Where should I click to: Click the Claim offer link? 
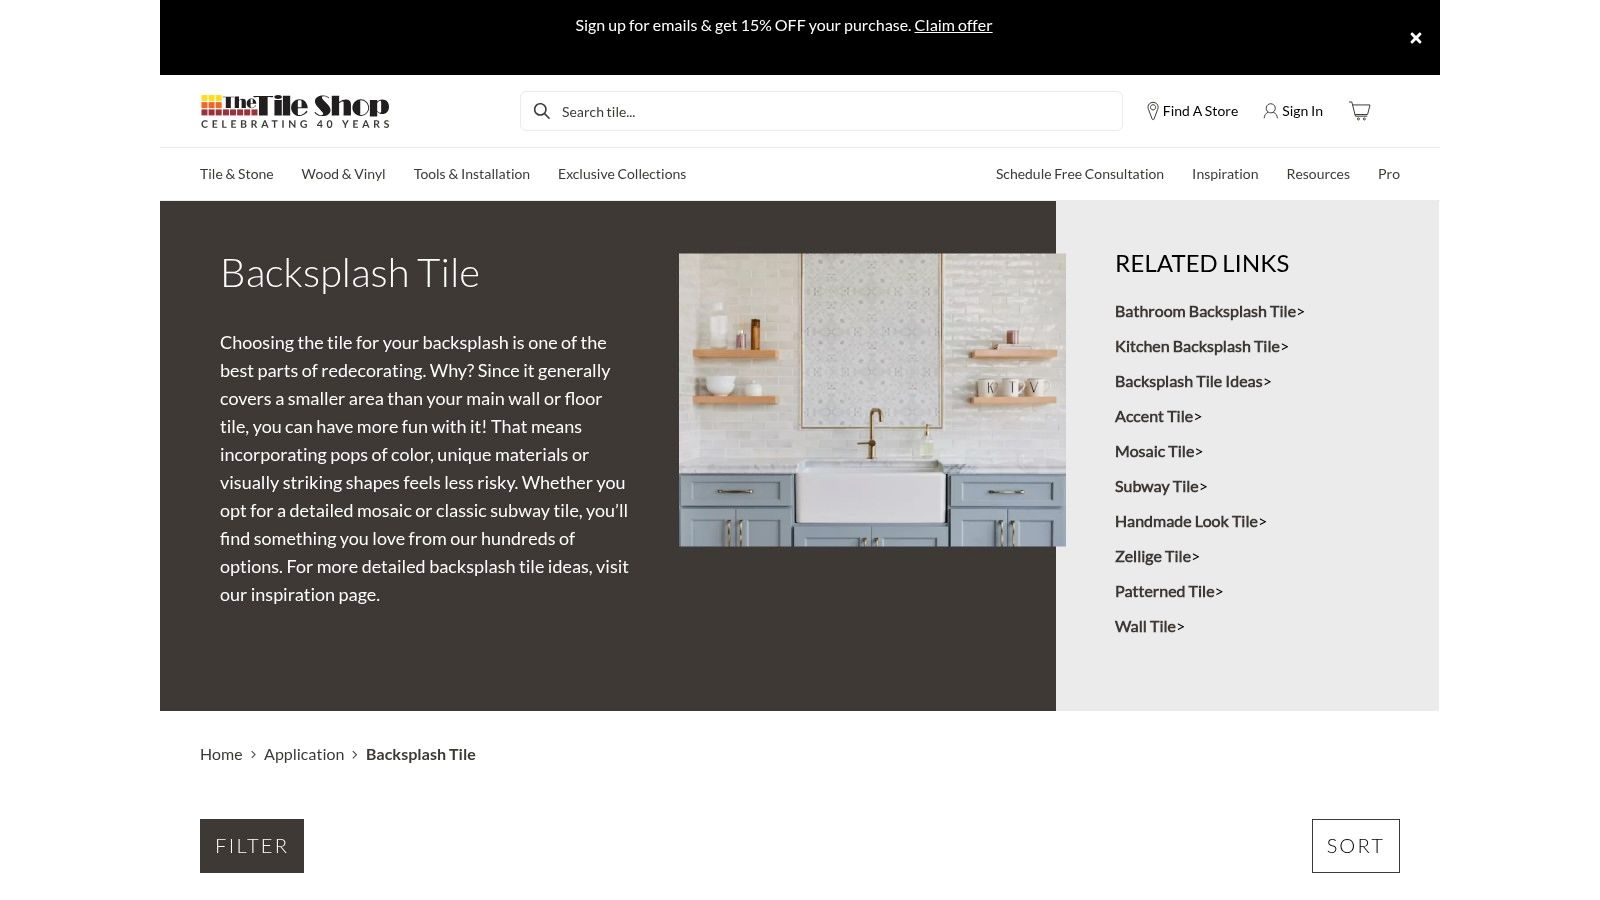coord(953,26)
